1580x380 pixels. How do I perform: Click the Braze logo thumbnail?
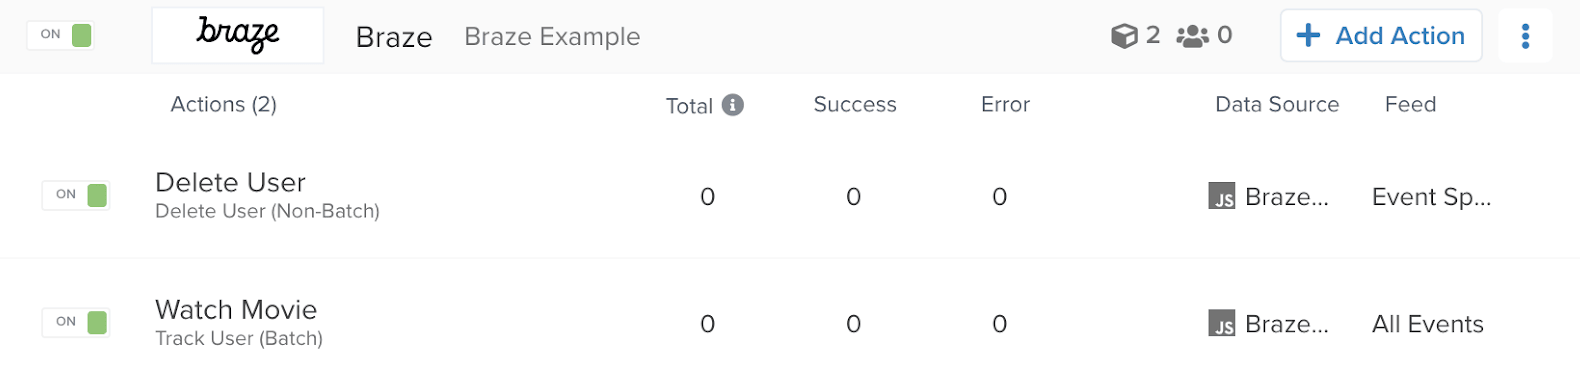tap(238, 36)
